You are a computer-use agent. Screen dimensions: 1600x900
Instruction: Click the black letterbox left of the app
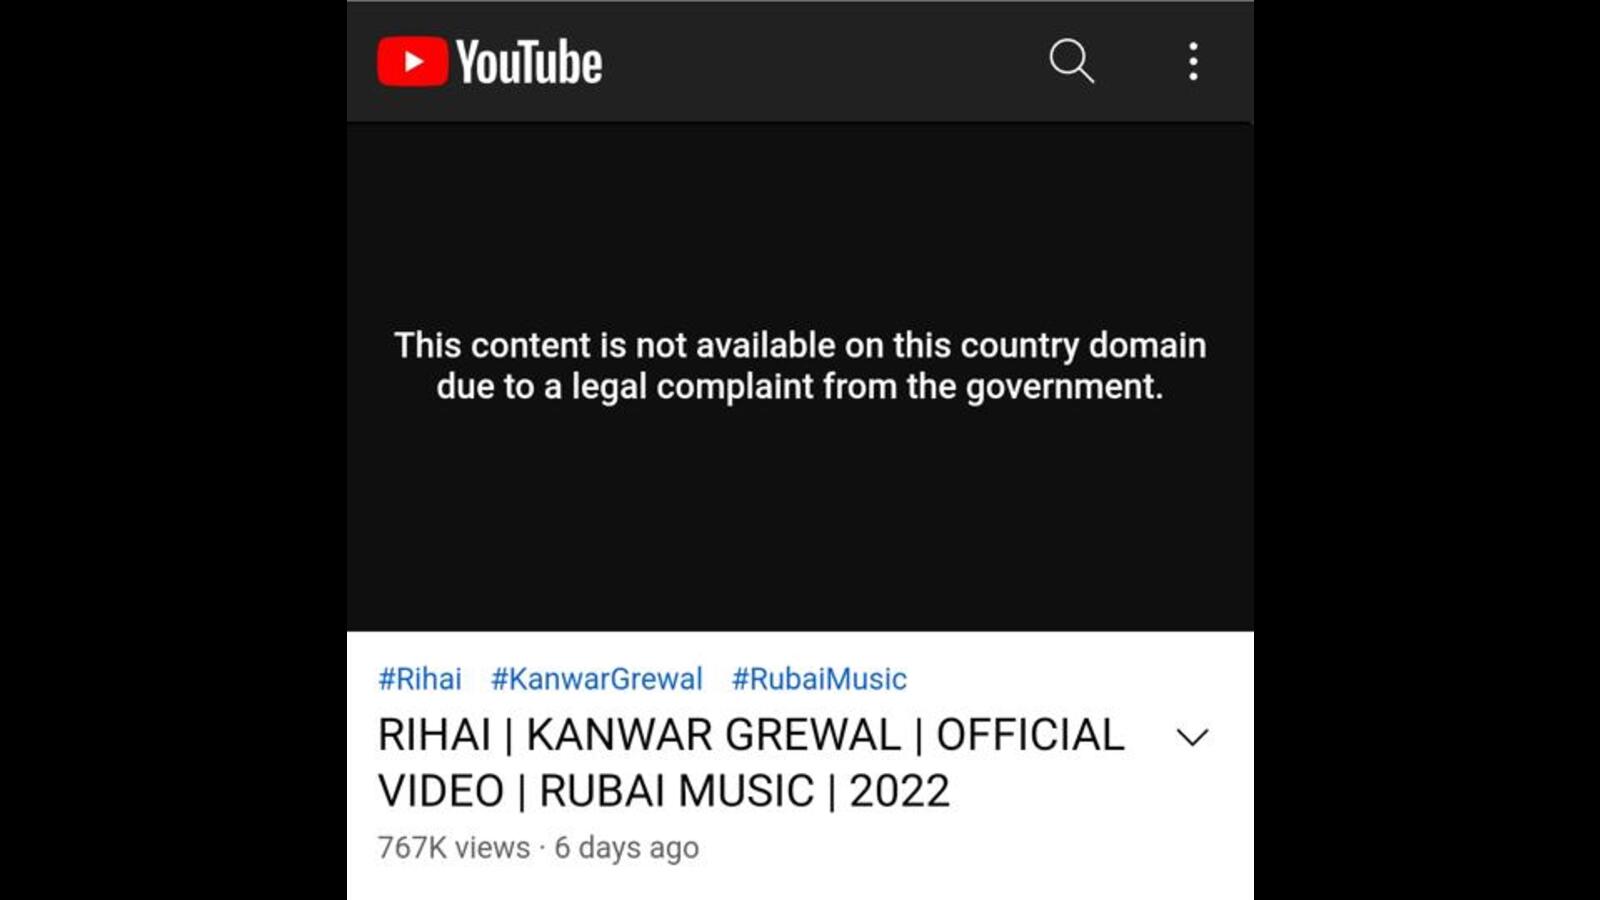click(x=173, y=450)
